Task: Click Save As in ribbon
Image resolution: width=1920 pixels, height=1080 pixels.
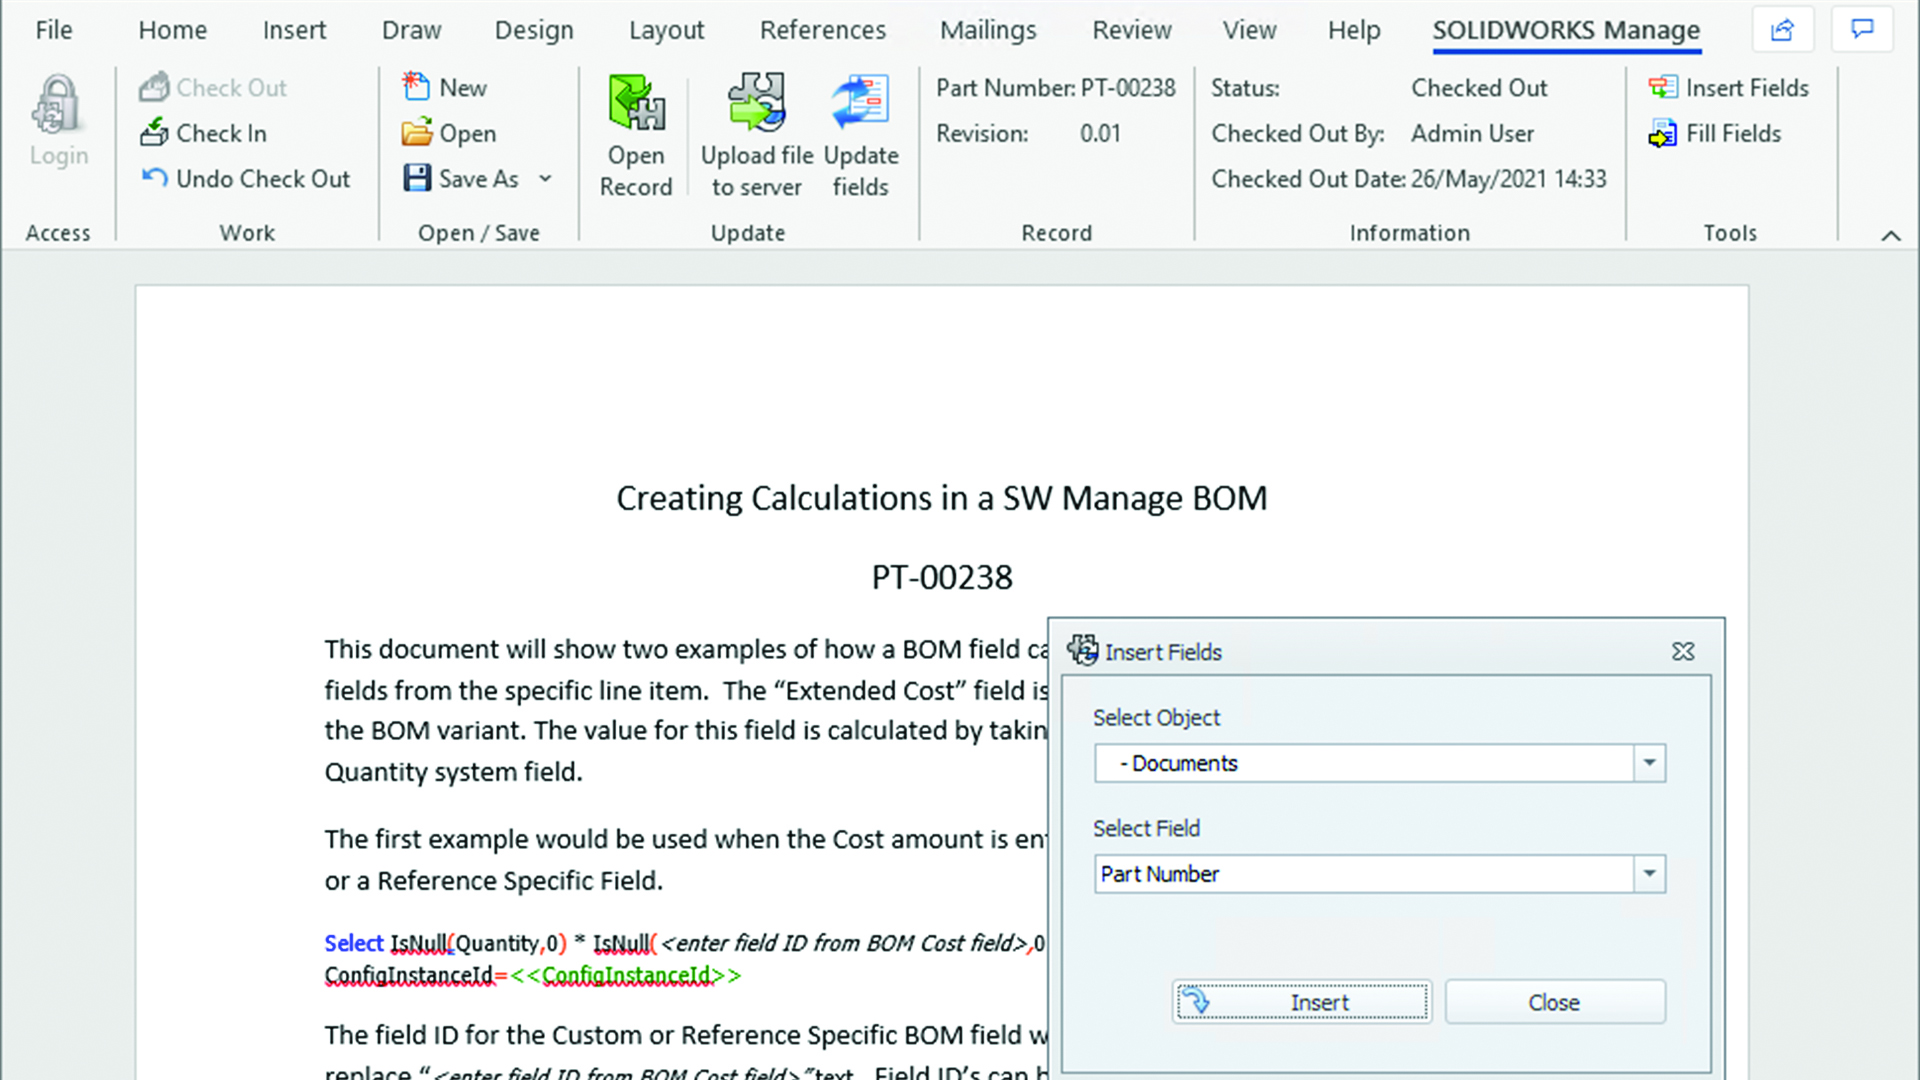Action: point(461,179)
